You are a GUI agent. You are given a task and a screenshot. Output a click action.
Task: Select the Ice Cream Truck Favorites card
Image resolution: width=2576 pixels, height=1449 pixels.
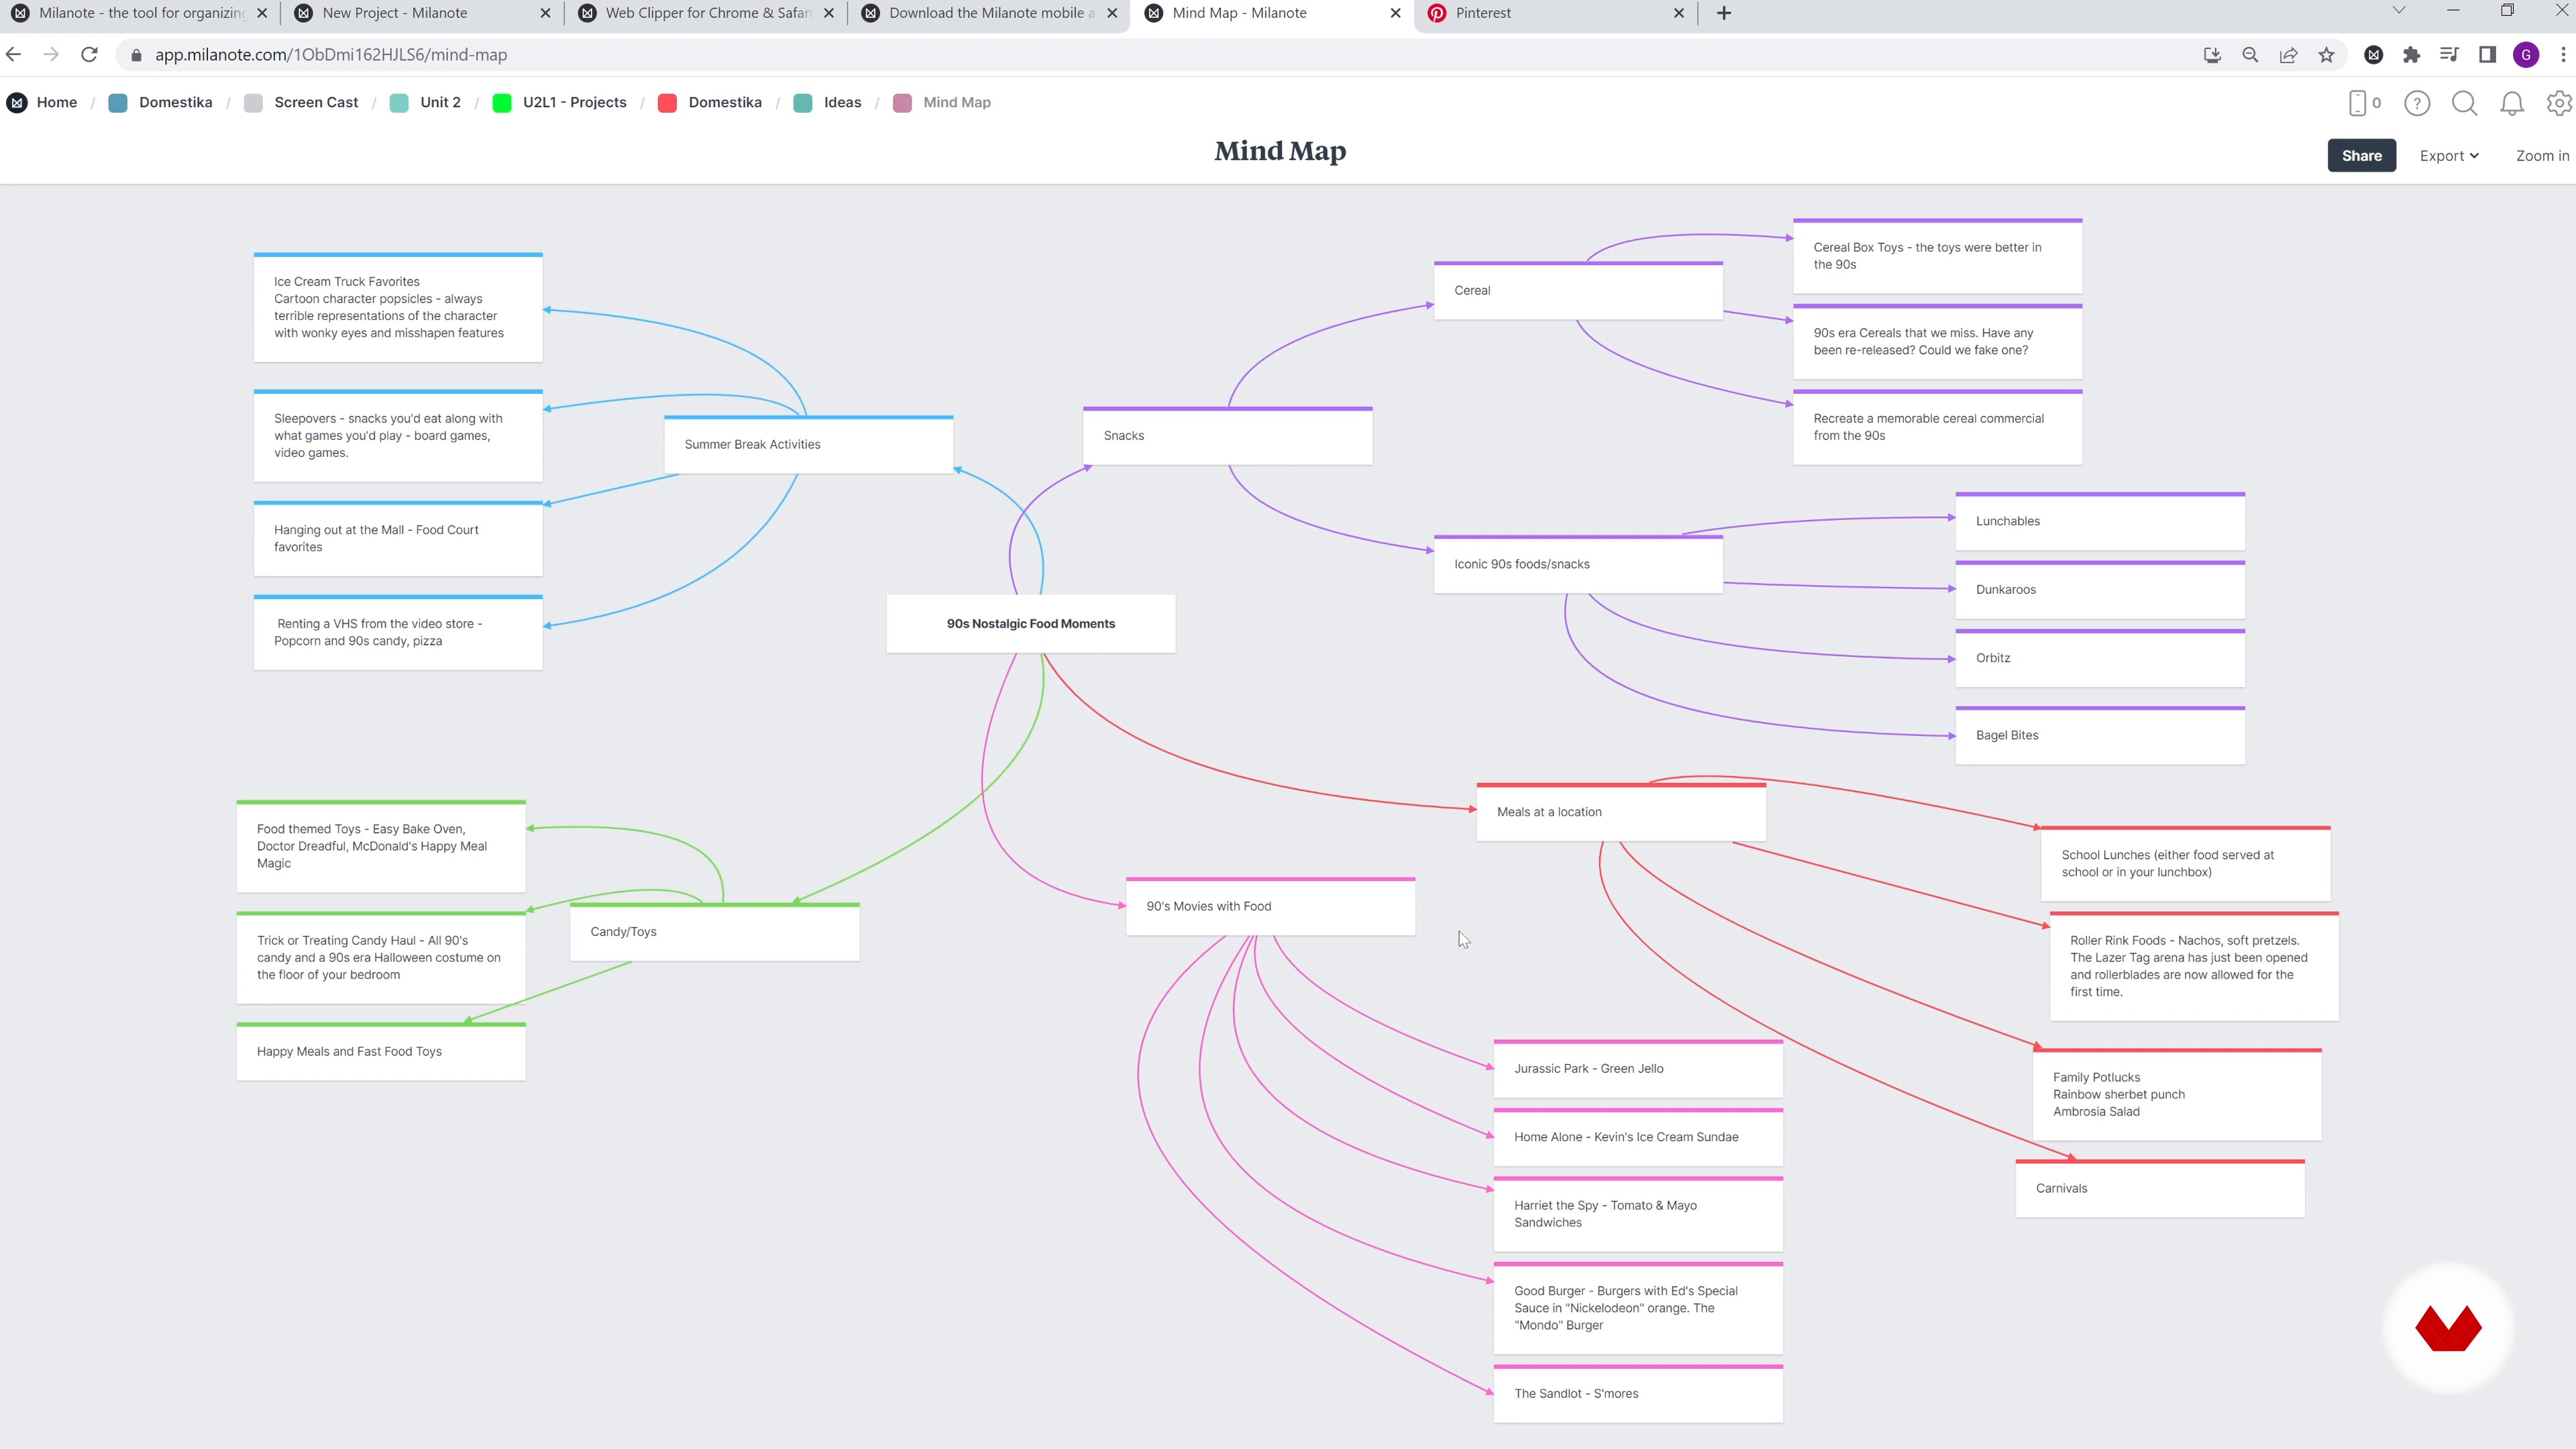[398, 307]
